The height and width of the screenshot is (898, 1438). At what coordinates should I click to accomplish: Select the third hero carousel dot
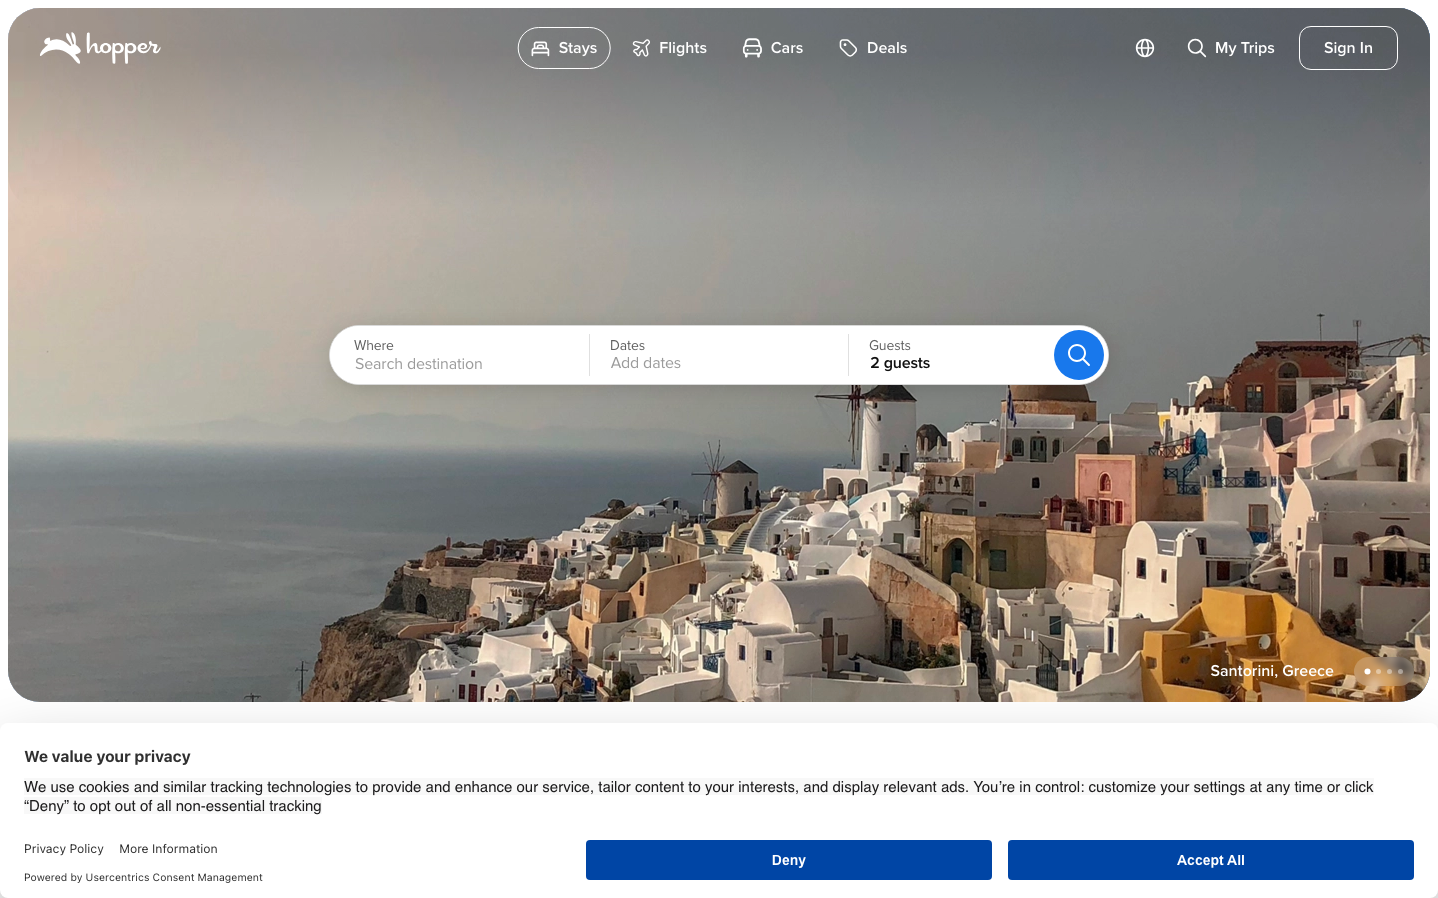(x=1390, y=671)
